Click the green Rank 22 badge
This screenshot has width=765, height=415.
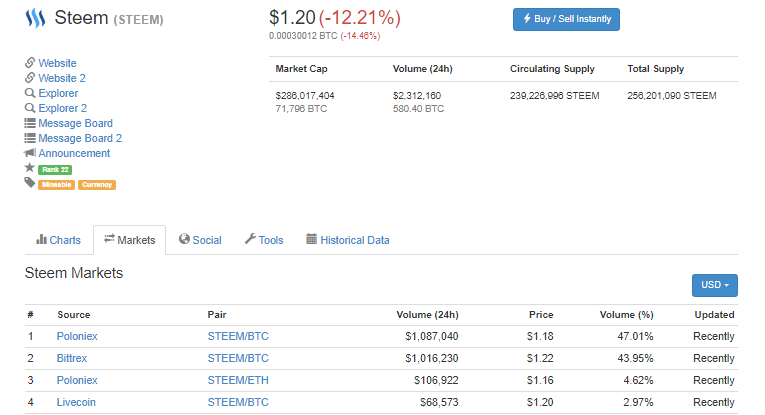pyautogui.click(x=55, y=169)
